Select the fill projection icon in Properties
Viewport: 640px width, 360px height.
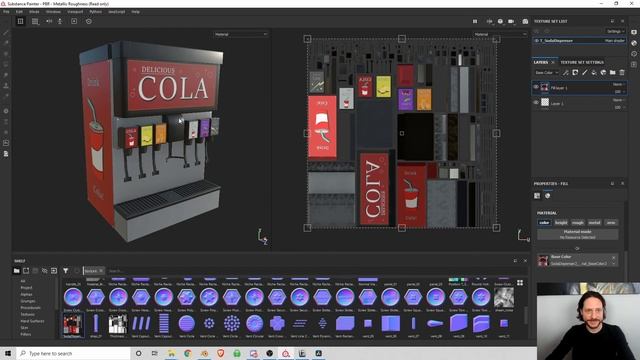click(x=537, y=196)
